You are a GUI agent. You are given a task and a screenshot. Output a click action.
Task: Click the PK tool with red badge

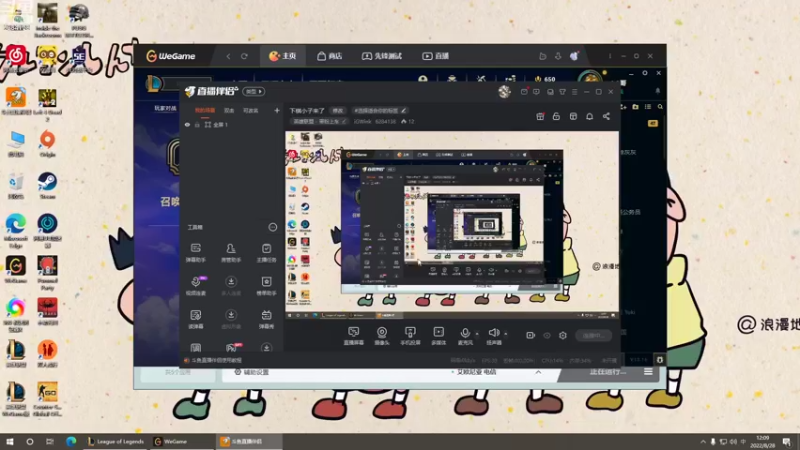click(x=232, y=347)
